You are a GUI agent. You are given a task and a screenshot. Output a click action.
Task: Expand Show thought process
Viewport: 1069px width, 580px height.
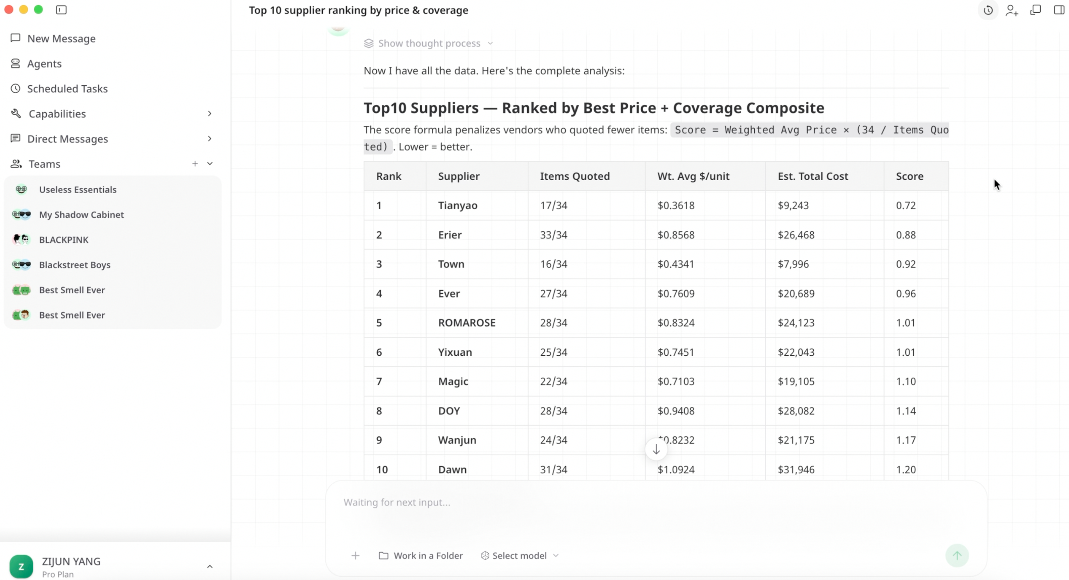click(429, 44)
